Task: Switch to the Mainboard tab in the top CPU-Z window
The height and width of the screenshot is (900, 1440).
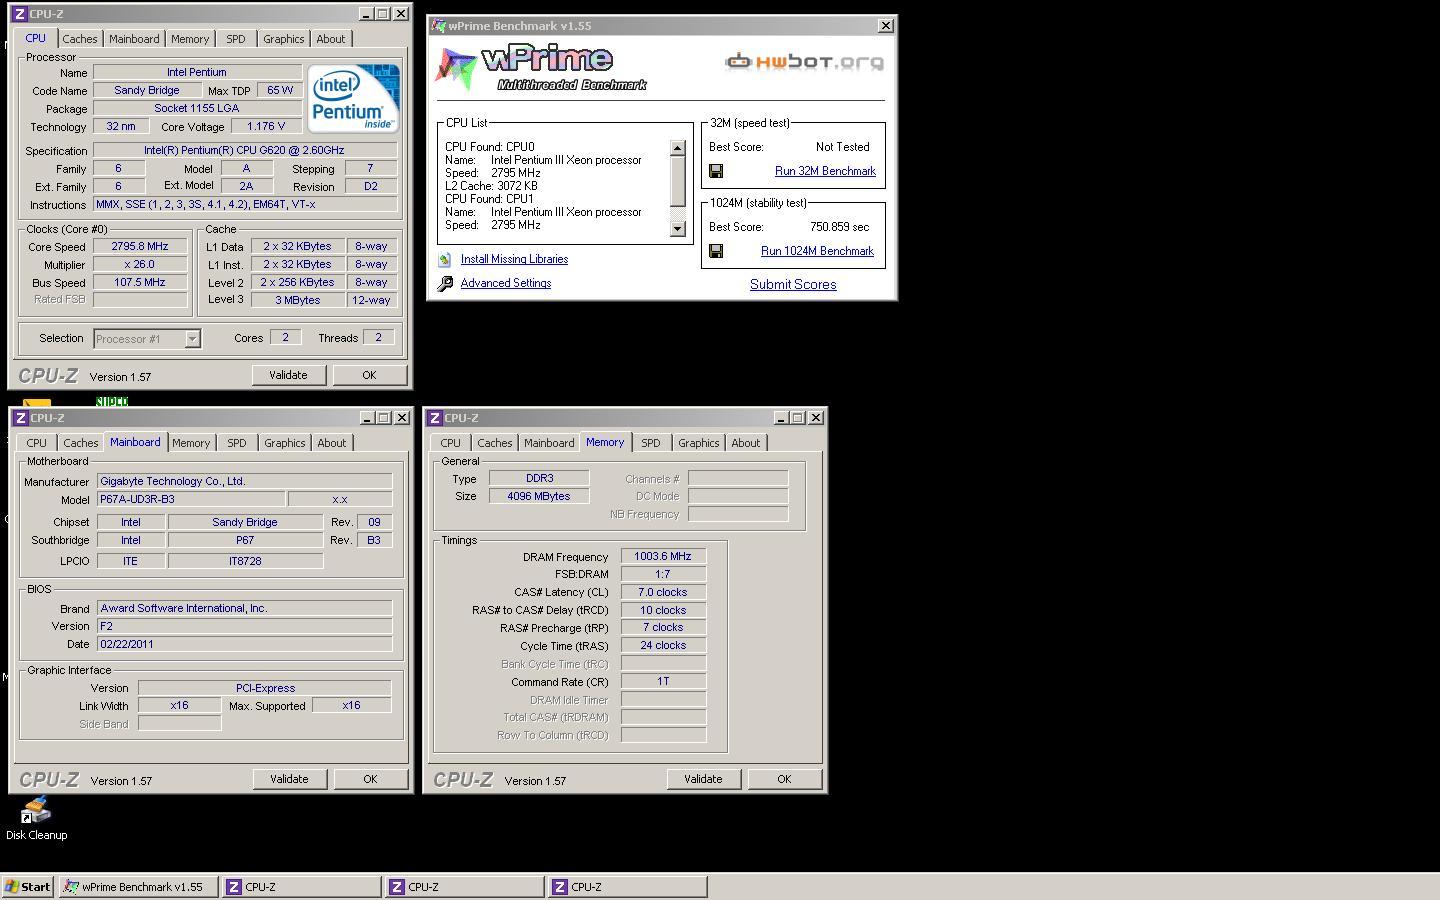Action: pos(134,39)
